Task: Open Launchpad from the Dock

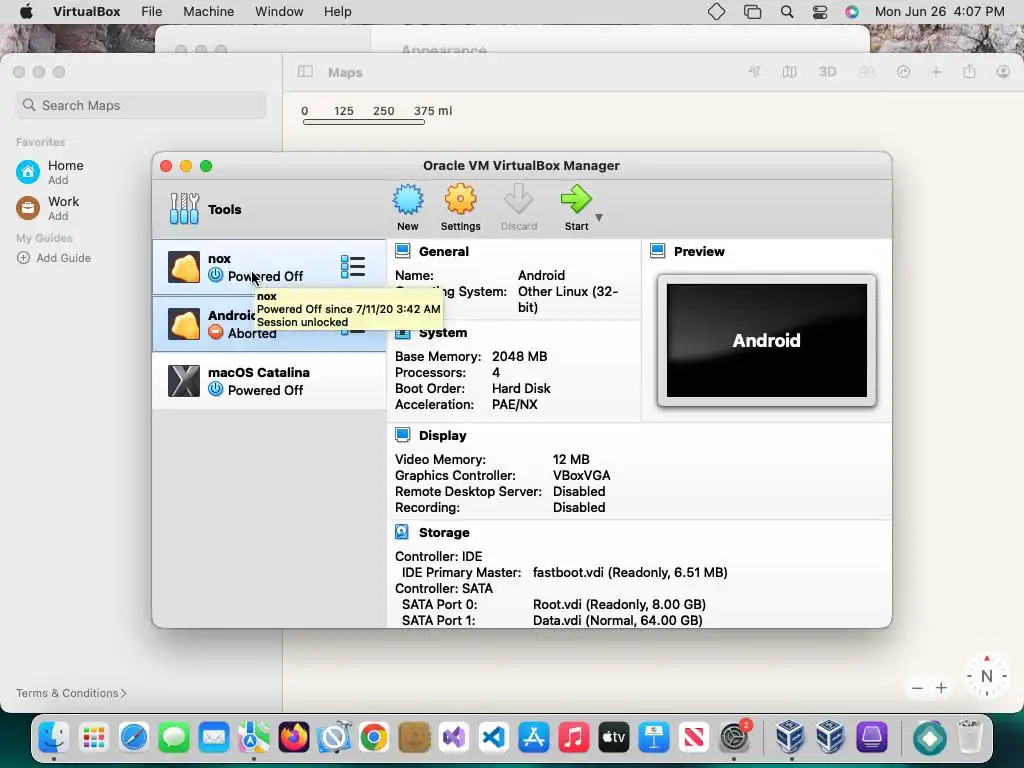Action: pos(93,737)
